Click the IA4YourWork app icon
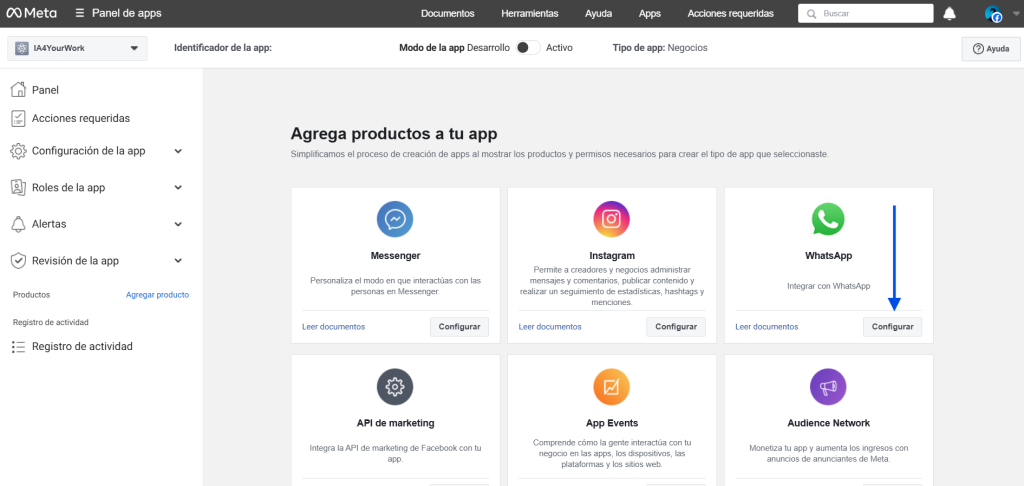The width and height of the screenshot is (1024, 486). [x=20, y=48]
